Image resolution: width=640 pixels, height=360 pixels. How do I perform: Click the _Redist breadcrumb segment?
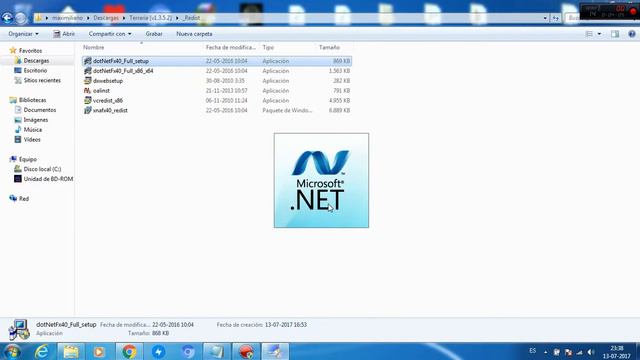point(191,18)
